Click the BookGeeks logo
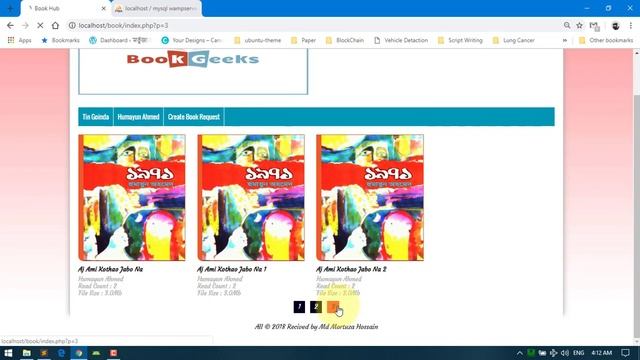Image resolution: width=640 pixels, height=360 pixels. [x=193, y=59]
